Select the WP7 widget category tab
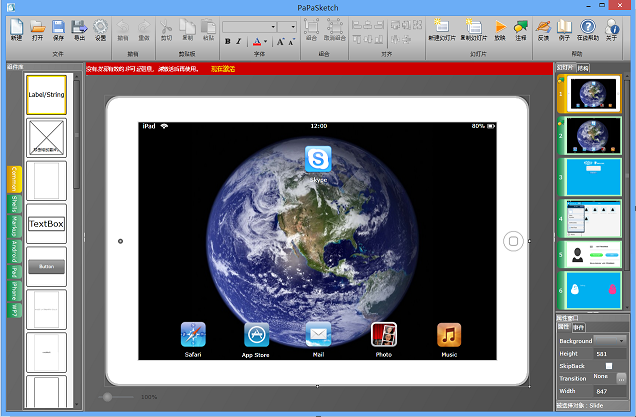Viewport: 636px width, 417px height. (14, 310)
